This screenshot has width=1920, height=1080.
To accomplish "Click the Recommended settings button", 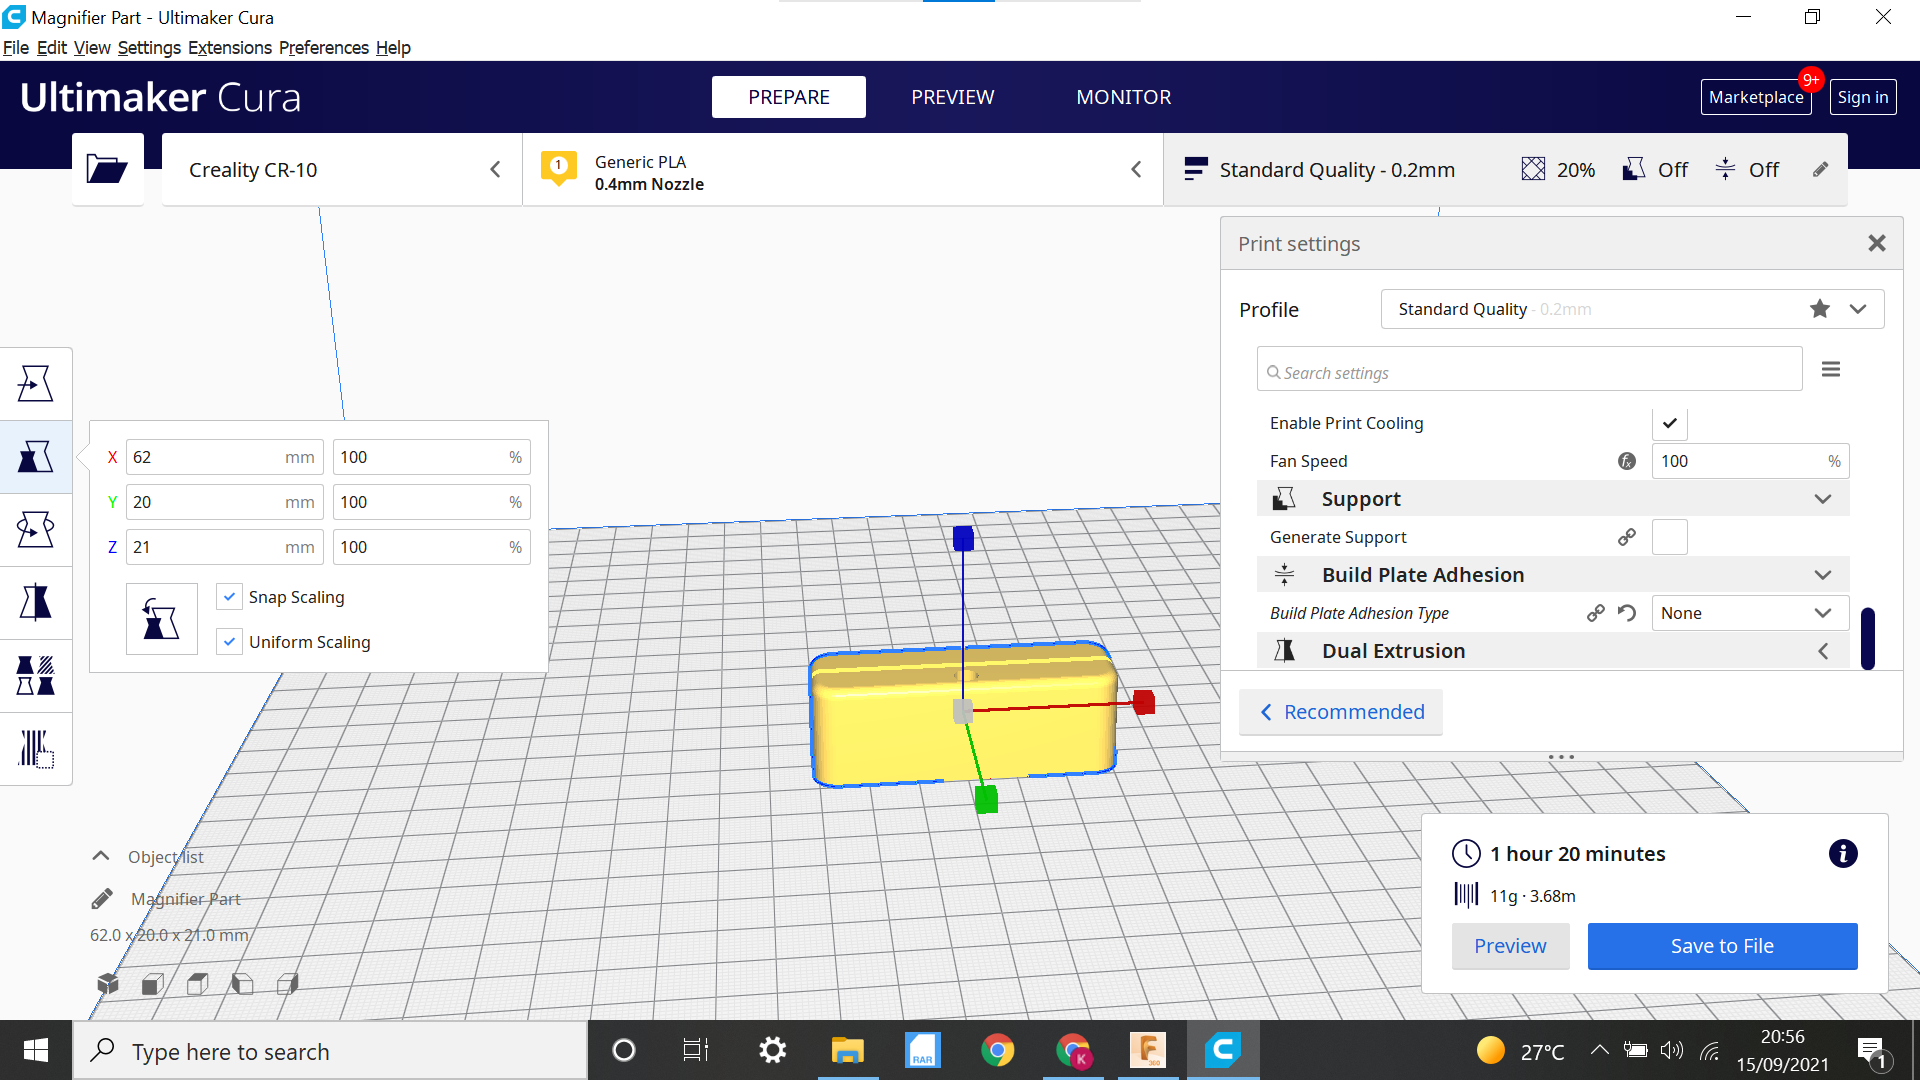I will pyautogui.click(x=1341, y=711).
